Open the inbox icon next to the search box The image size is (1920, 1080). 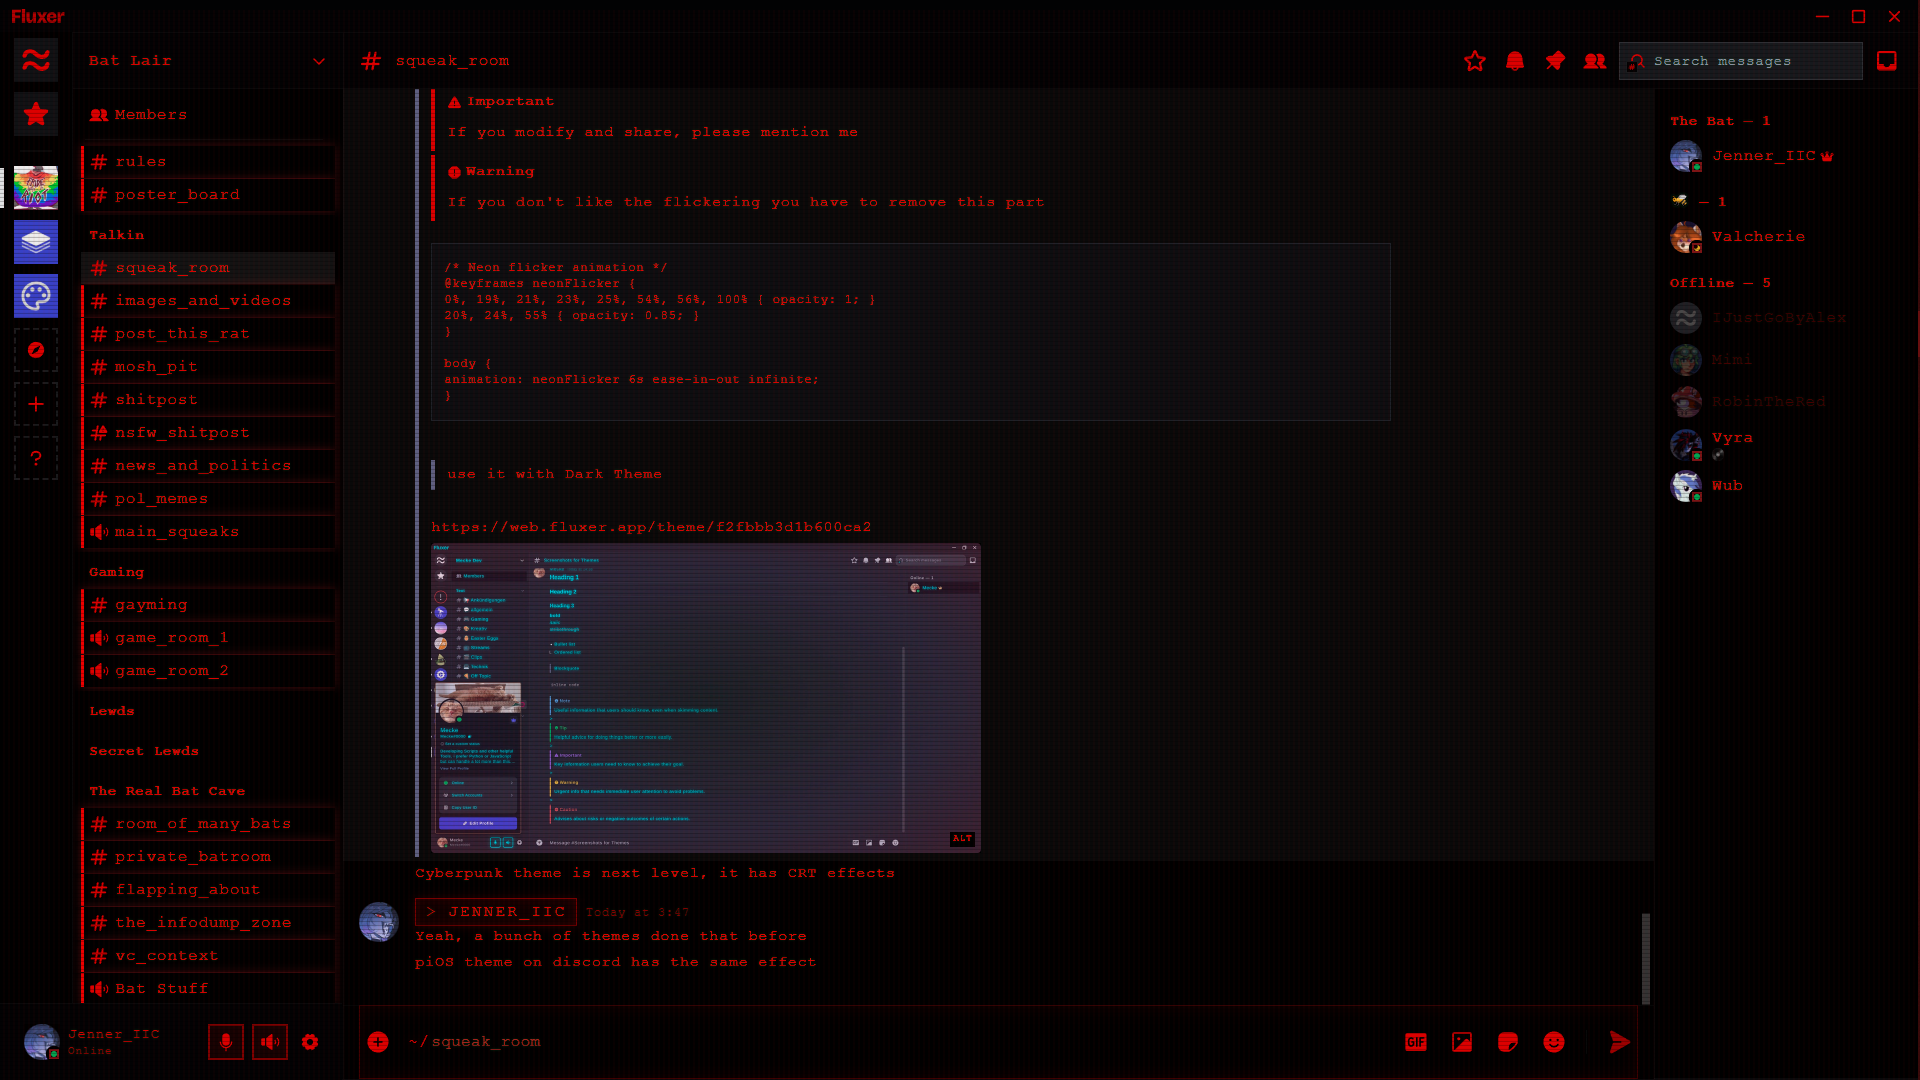[x=1886, y=61]
